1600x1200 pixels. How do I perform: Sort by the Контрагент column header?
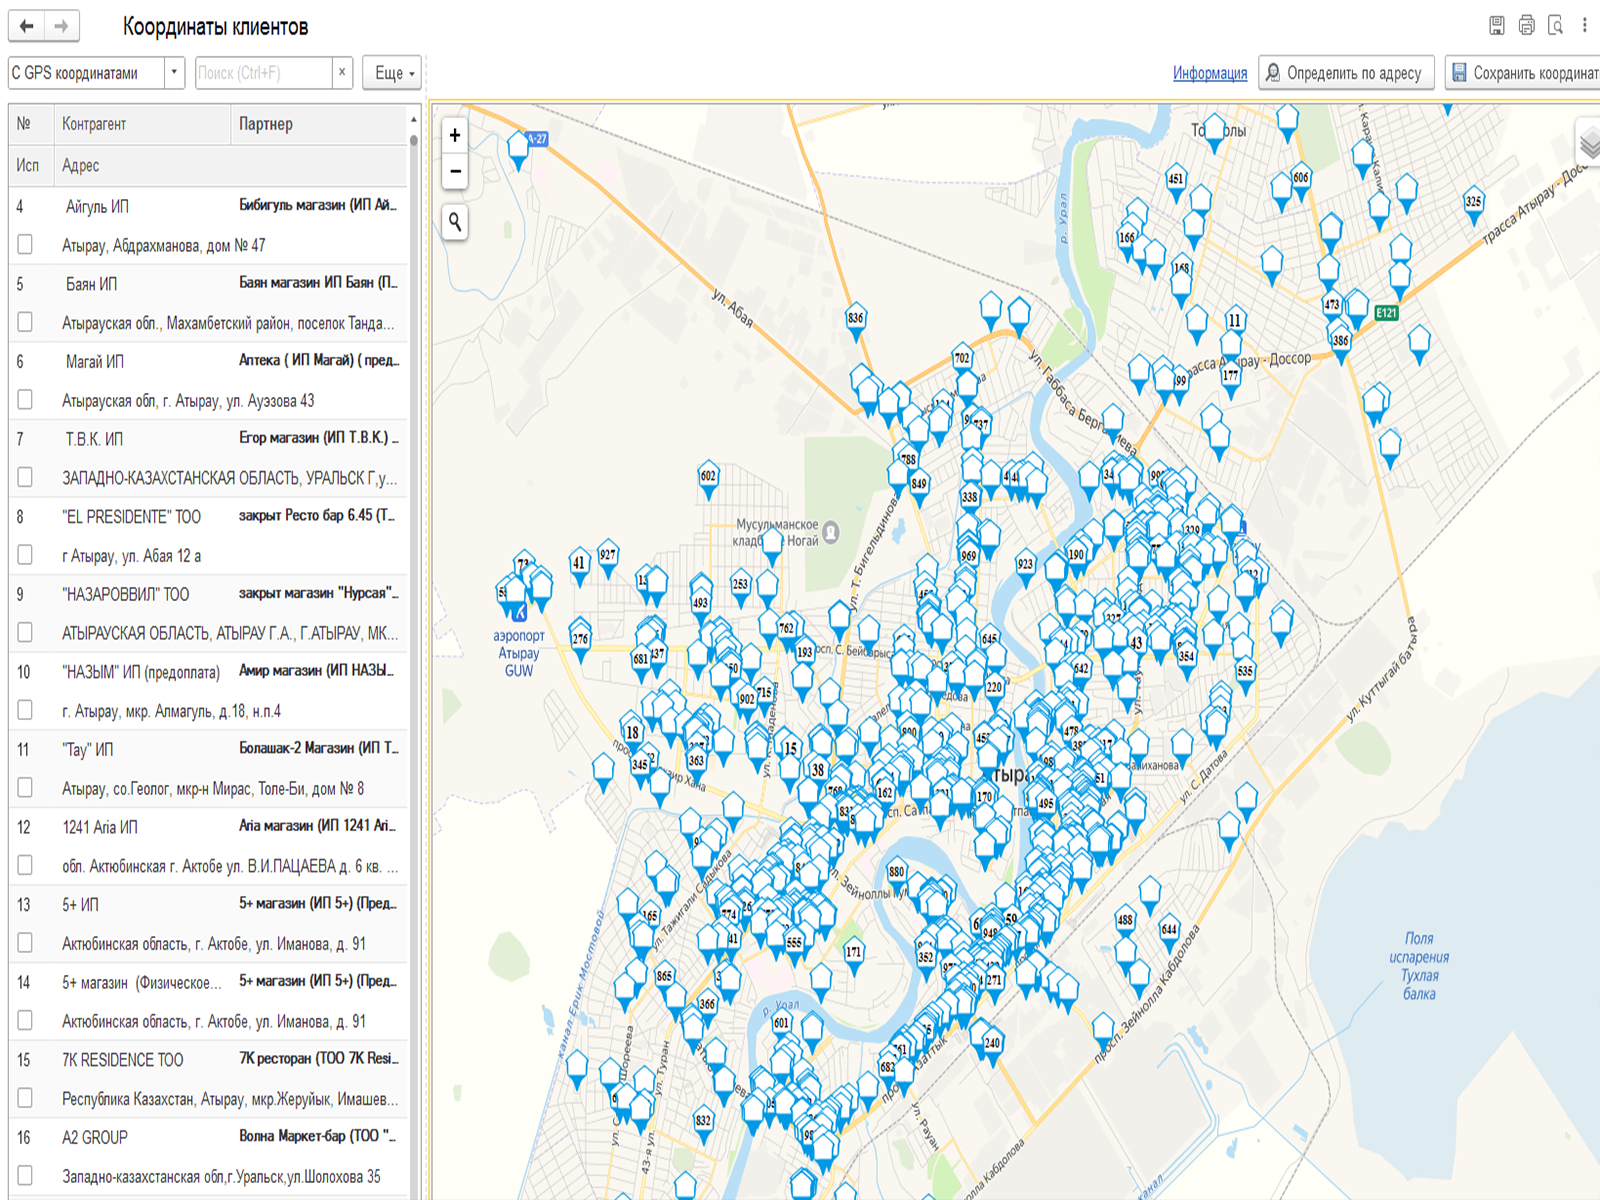point(144,124)
